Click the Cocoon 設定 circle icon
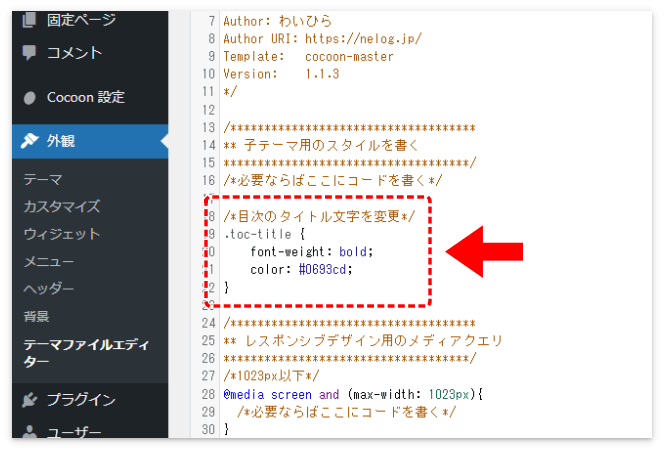This screenshot has width=664, height=451. pyautogui.click(x=29, y=98)
